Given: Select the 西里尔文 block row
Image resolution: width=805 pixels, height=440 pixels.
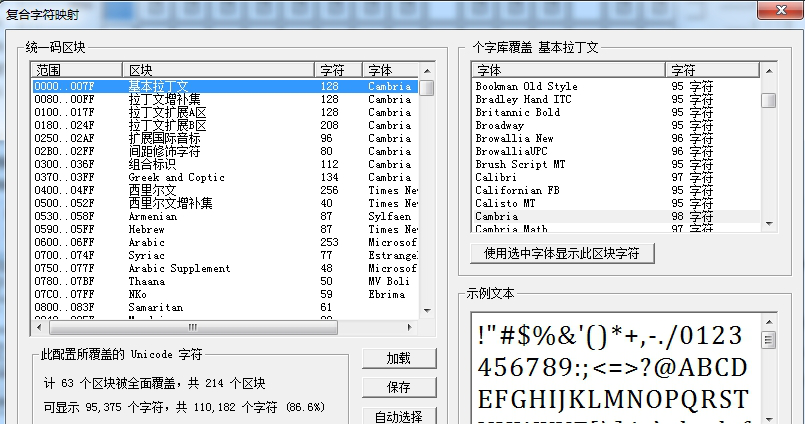Looking at the screenshot, I should pyautogui.click(x=225, y=190).
